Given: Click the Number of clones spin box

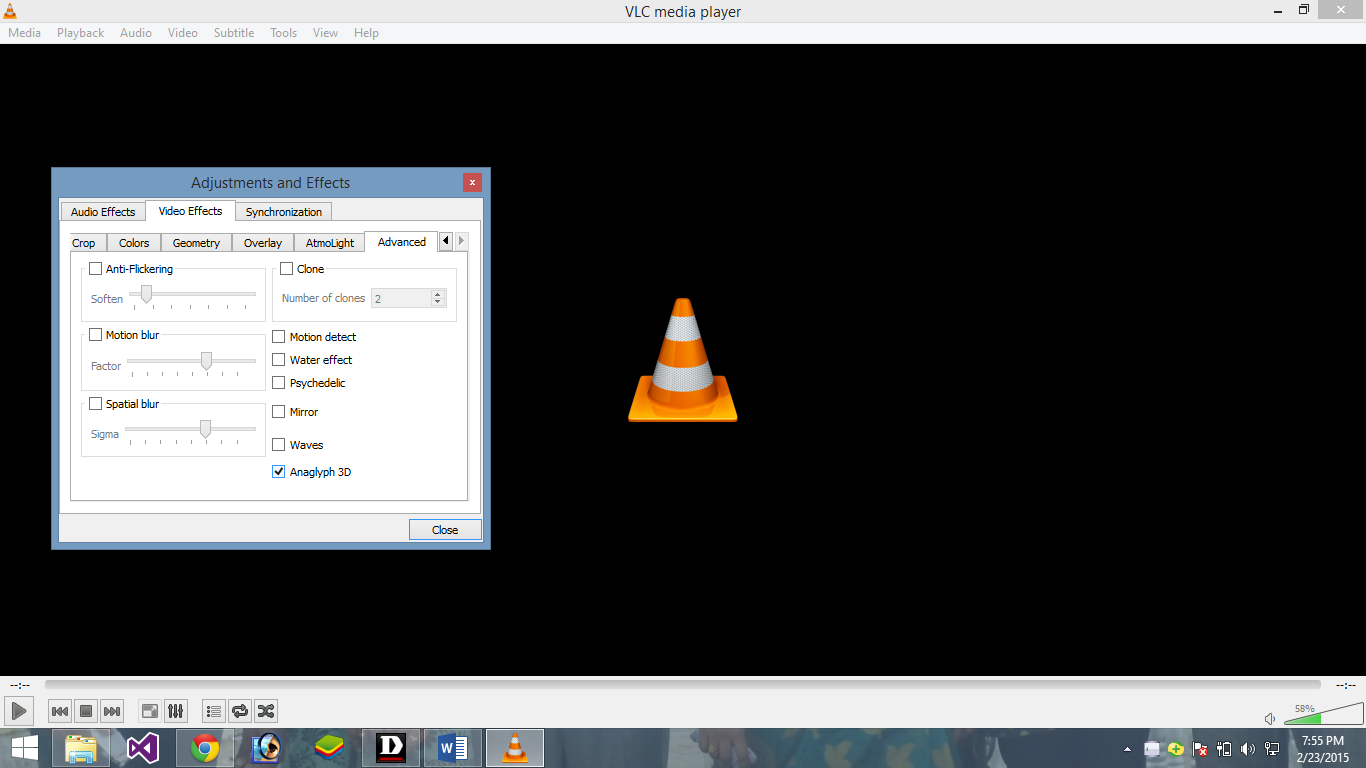Looking at the screenshot, I should (x=409, y=298).
